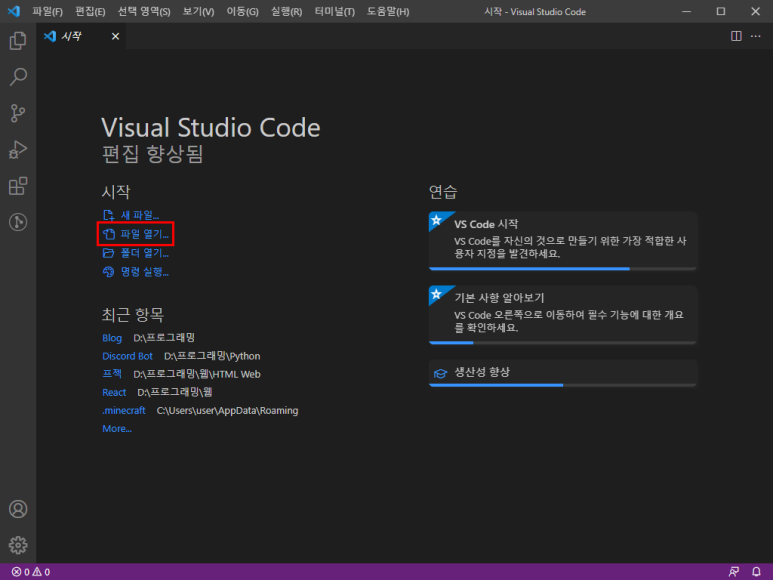This screenshot has width=773, height=580.
Task: Open the Search view in activity bar
Action: (18, 77)
